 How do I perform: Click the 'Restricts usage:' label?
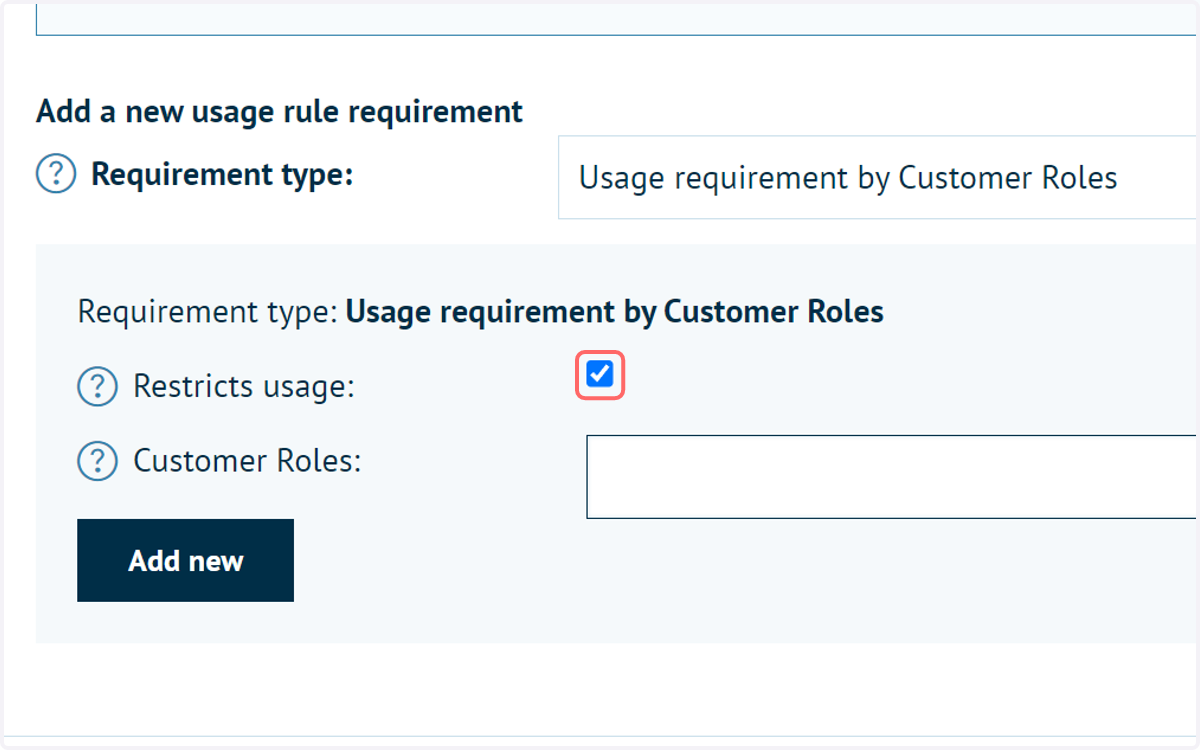coord(244,386)
